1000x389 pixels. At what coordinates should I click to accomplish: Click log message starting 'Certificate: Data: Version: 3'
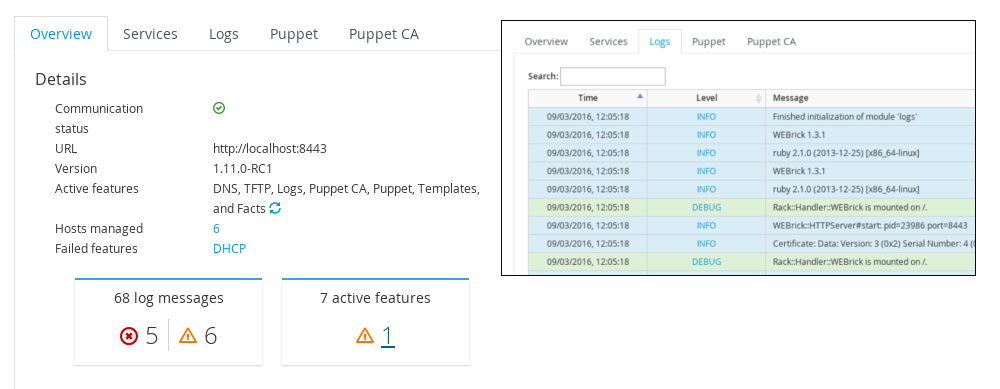coord(873,243)
